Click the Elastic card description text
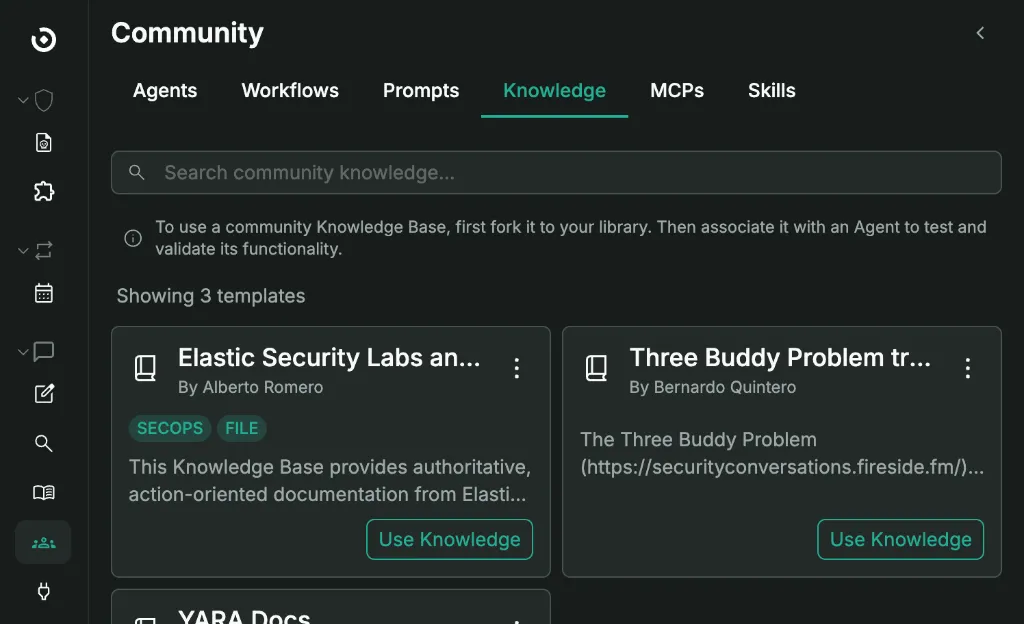The image size is (1024, 624). coord(330,480)
